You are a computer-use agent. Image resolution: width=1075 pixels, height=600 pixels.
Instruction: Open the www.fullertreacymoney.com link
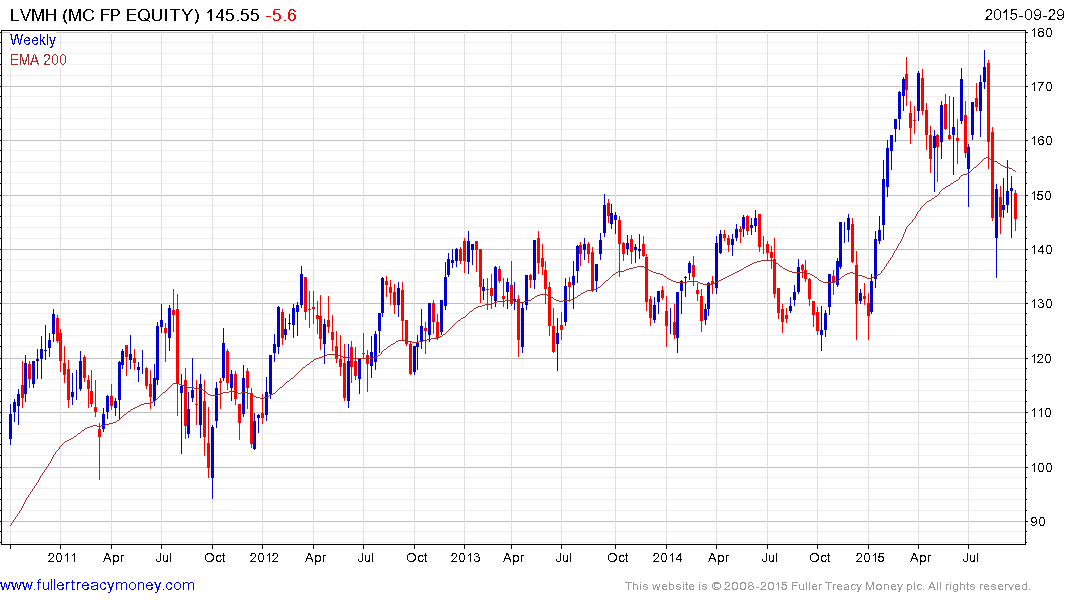[x=97, y=585]
